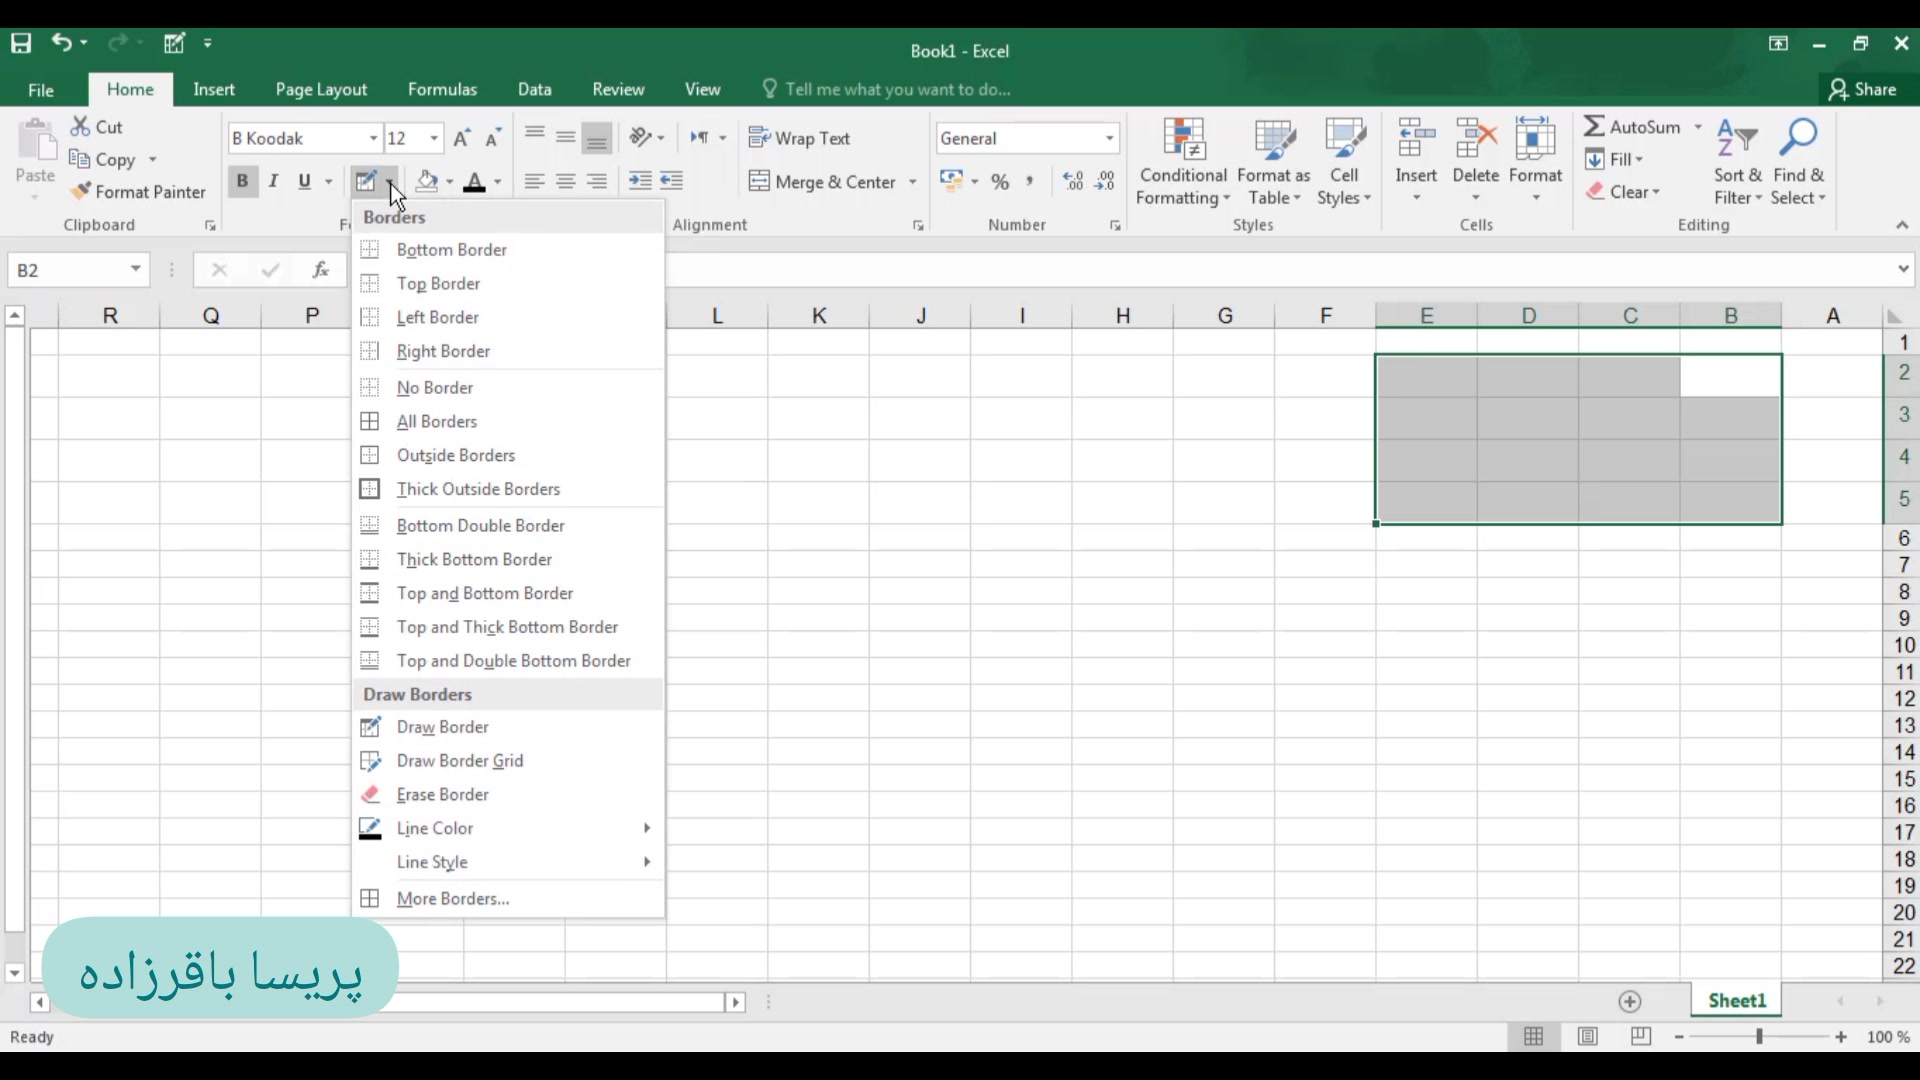Toggle Bold formatting
1920x1080 pixels.
click(x=242, y=181)
